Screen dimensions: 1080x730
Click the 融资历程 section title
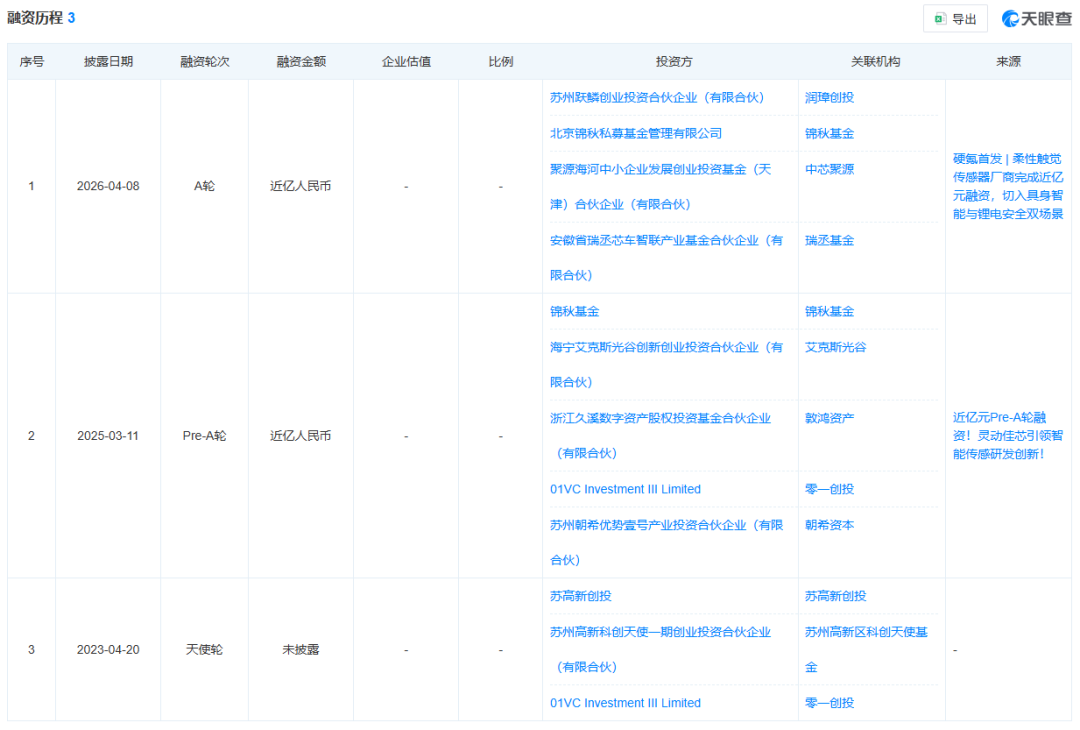tap(35, 18)
